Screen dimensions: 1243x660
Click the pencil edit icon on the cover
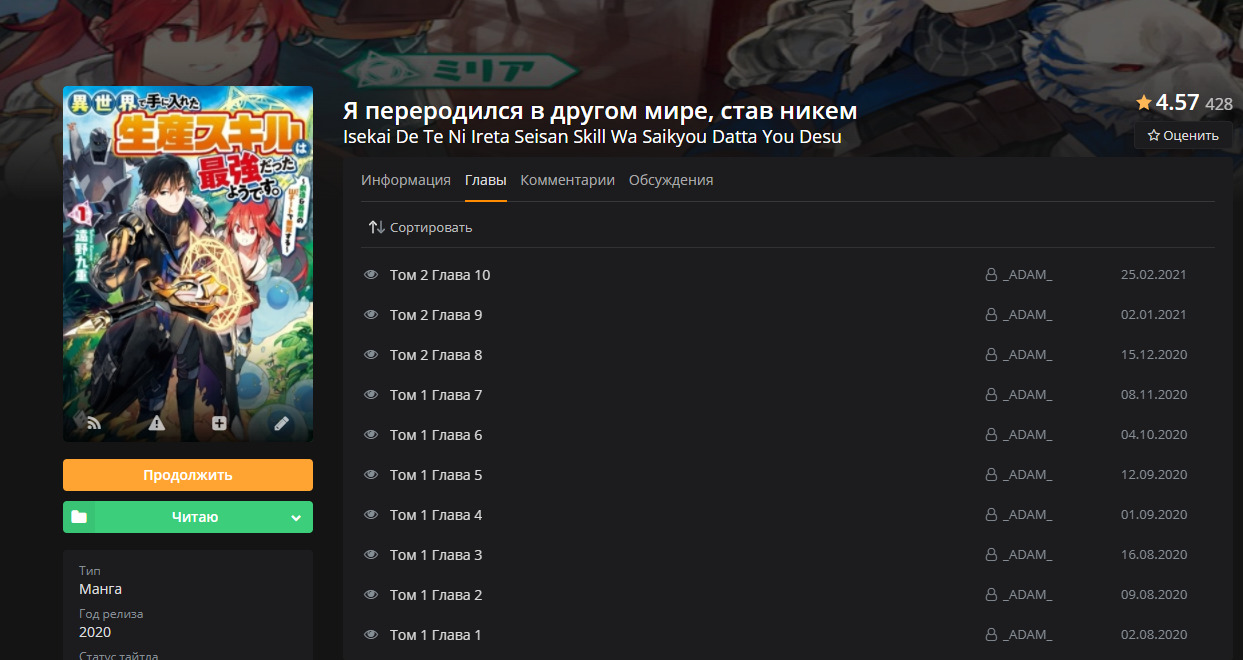(x=281, y=423)
